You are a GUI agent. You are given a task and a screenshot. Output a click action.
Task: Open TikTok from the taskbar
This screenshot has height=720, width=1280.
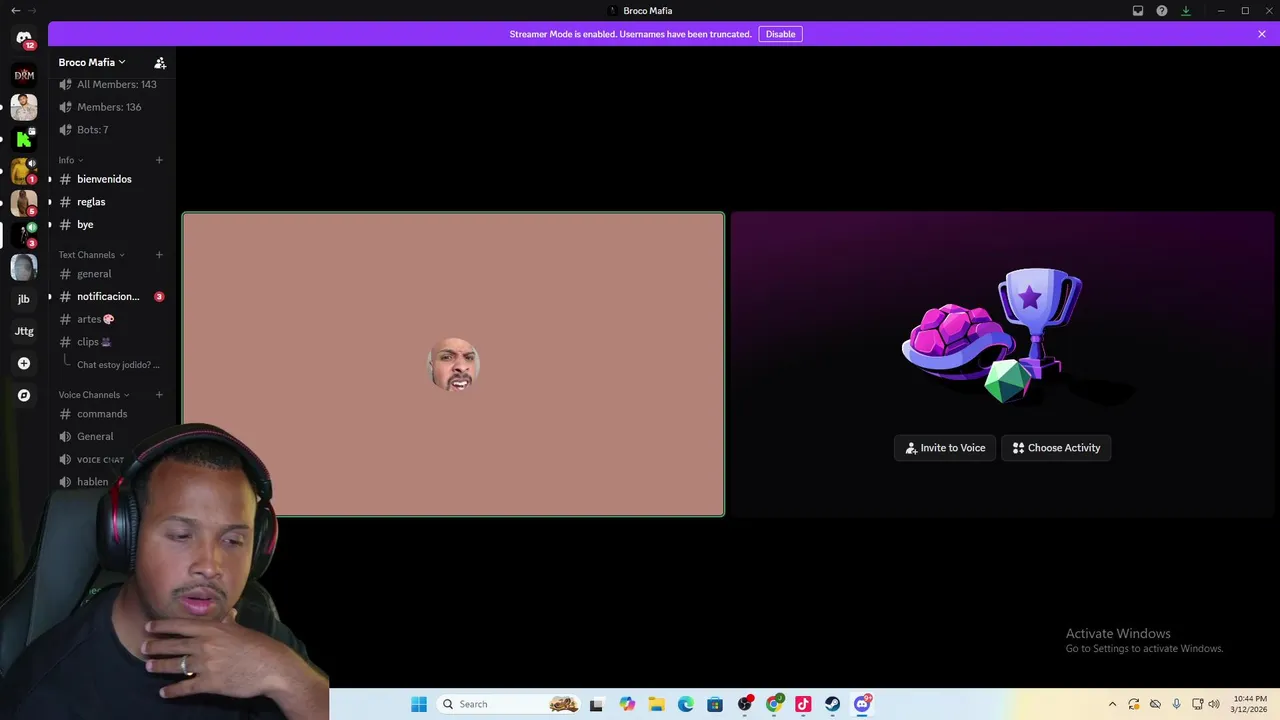click(x=803, y=704)
